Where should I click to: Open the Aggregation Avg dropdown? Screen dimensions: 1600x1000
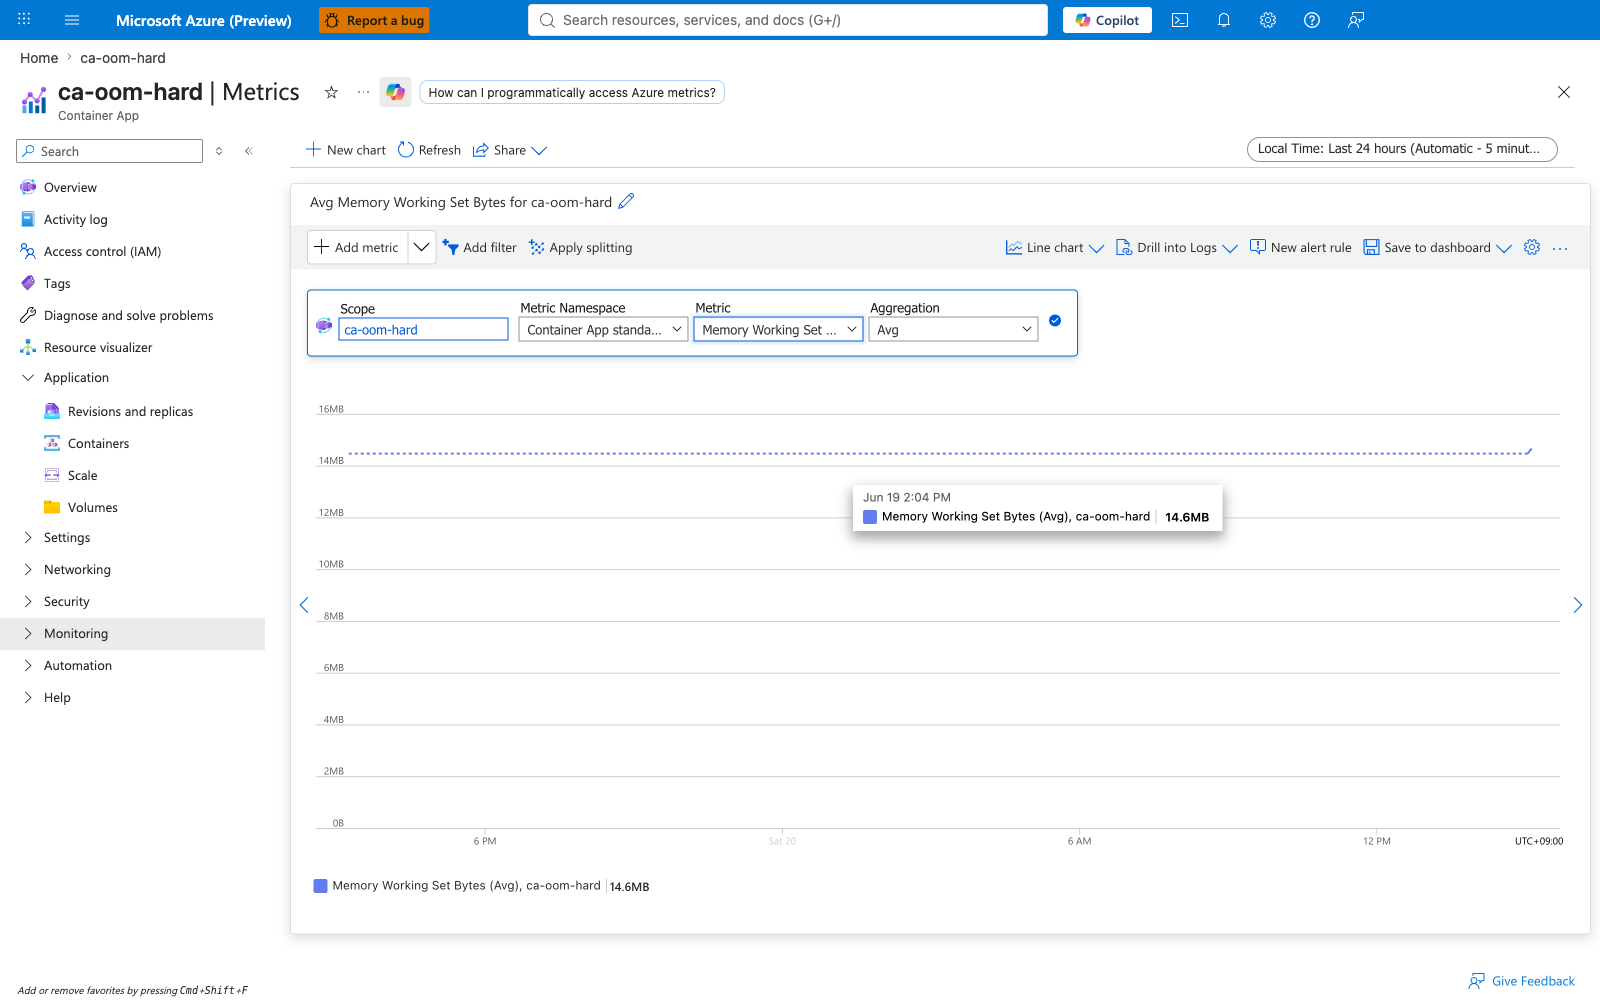pos(953,329)
